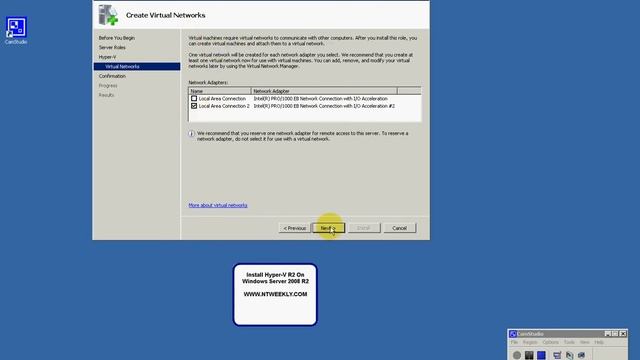The height and width of the screenshot is (360, 640).
Task: Select the Hyper-V step in the sidebar
Action: click(107, 57)
